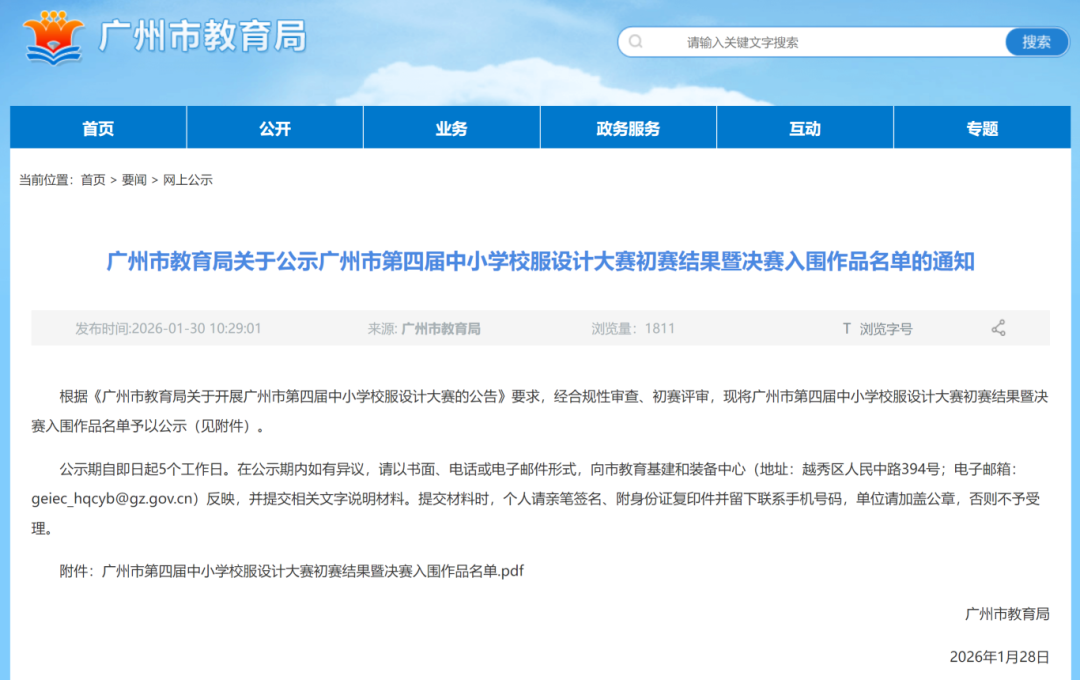Open the 互动 menu item

[804, 127]
